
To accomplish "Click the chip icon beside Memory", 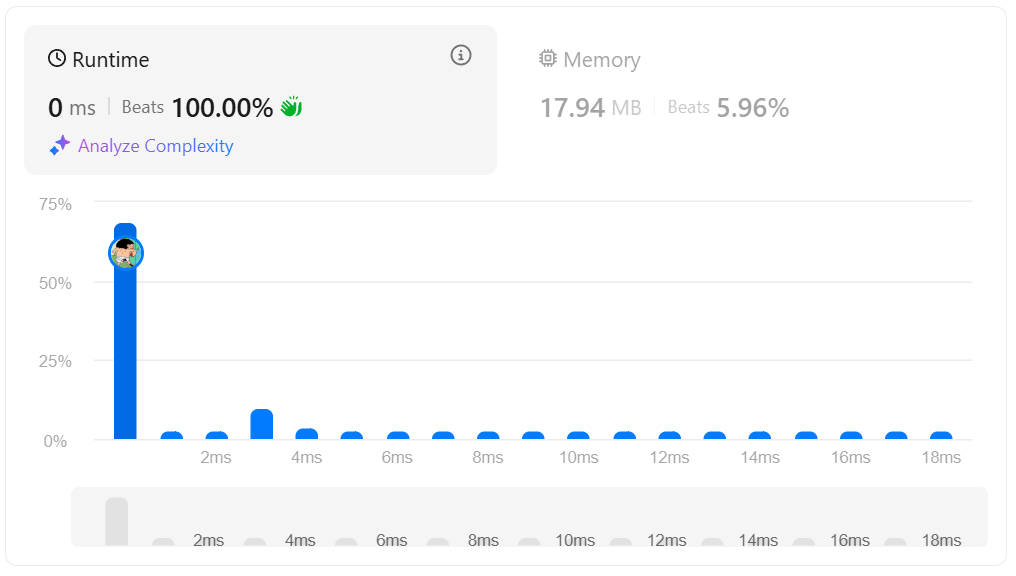I will click(x=547, y=59).
